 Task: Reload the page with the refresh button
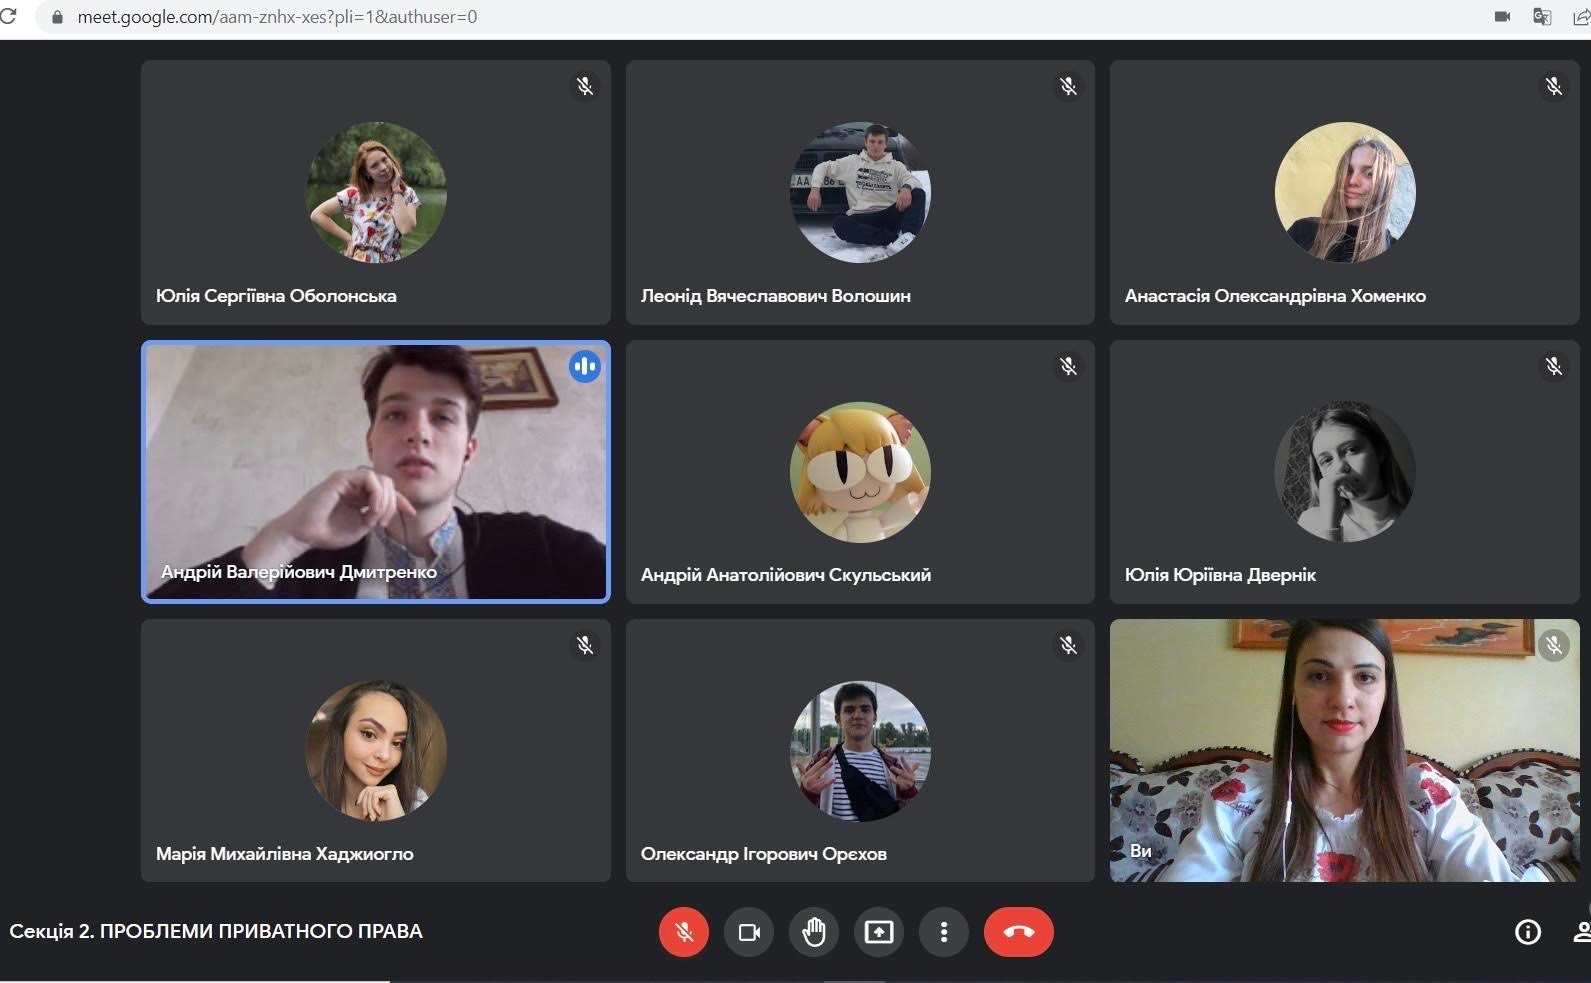tap(9, 17)
